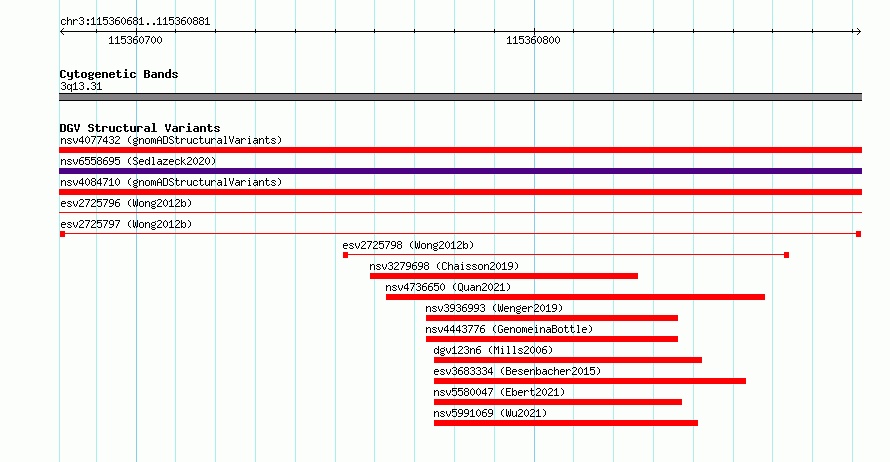The height and width of the screenshot is (462, 890).
Task: Click the chr3:115360681..115360881 coordinate label
Action: point(135,22)
